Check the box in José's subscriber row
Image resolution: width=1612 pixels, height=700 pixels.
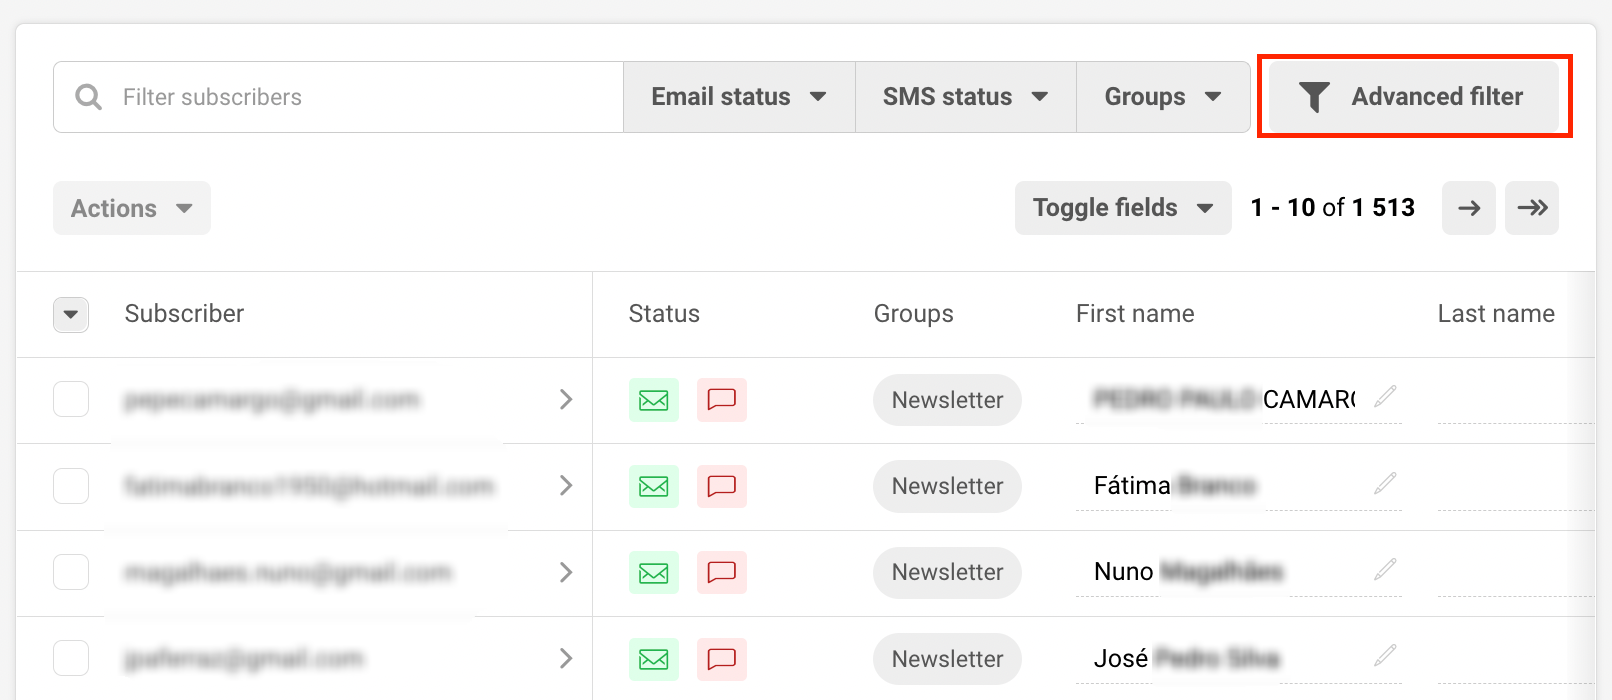[71, 659]
